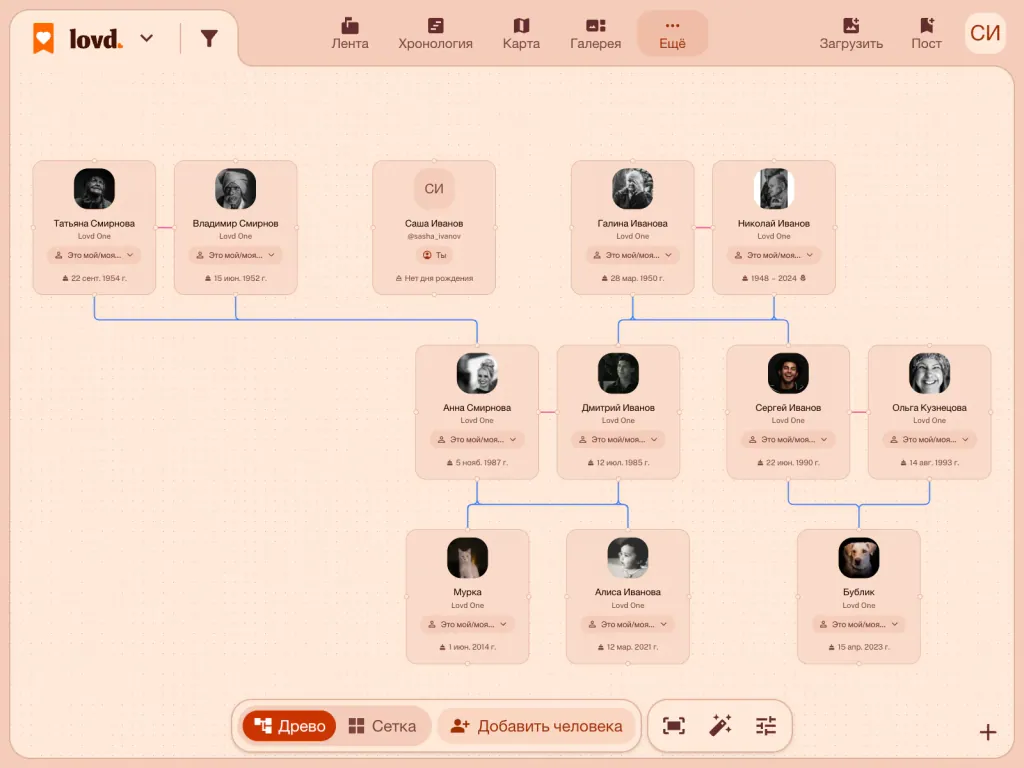Click Саша Иванов's СИ avatar in tree
This screenshot has height=768, width=1024.
(x=434, y=189)
